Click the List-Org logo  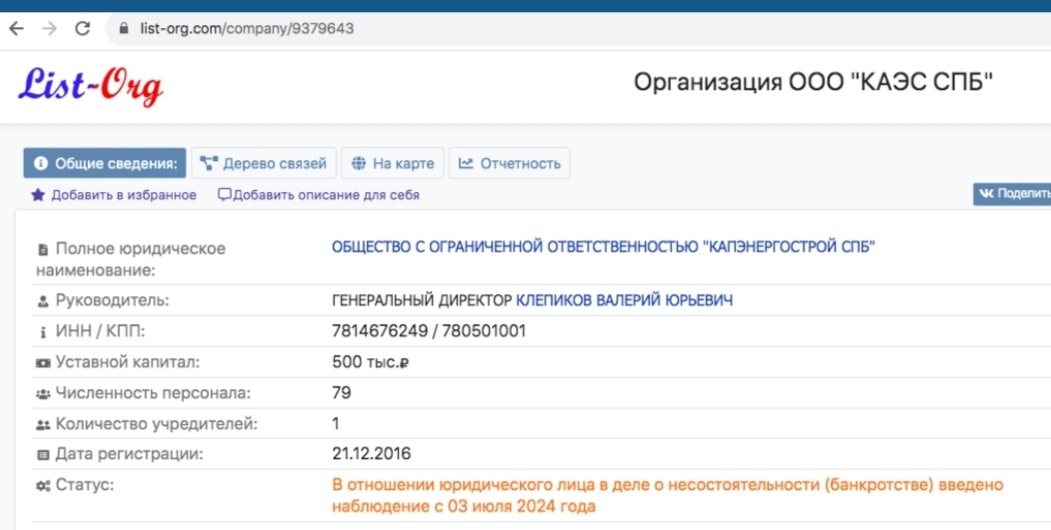[90, 86]
